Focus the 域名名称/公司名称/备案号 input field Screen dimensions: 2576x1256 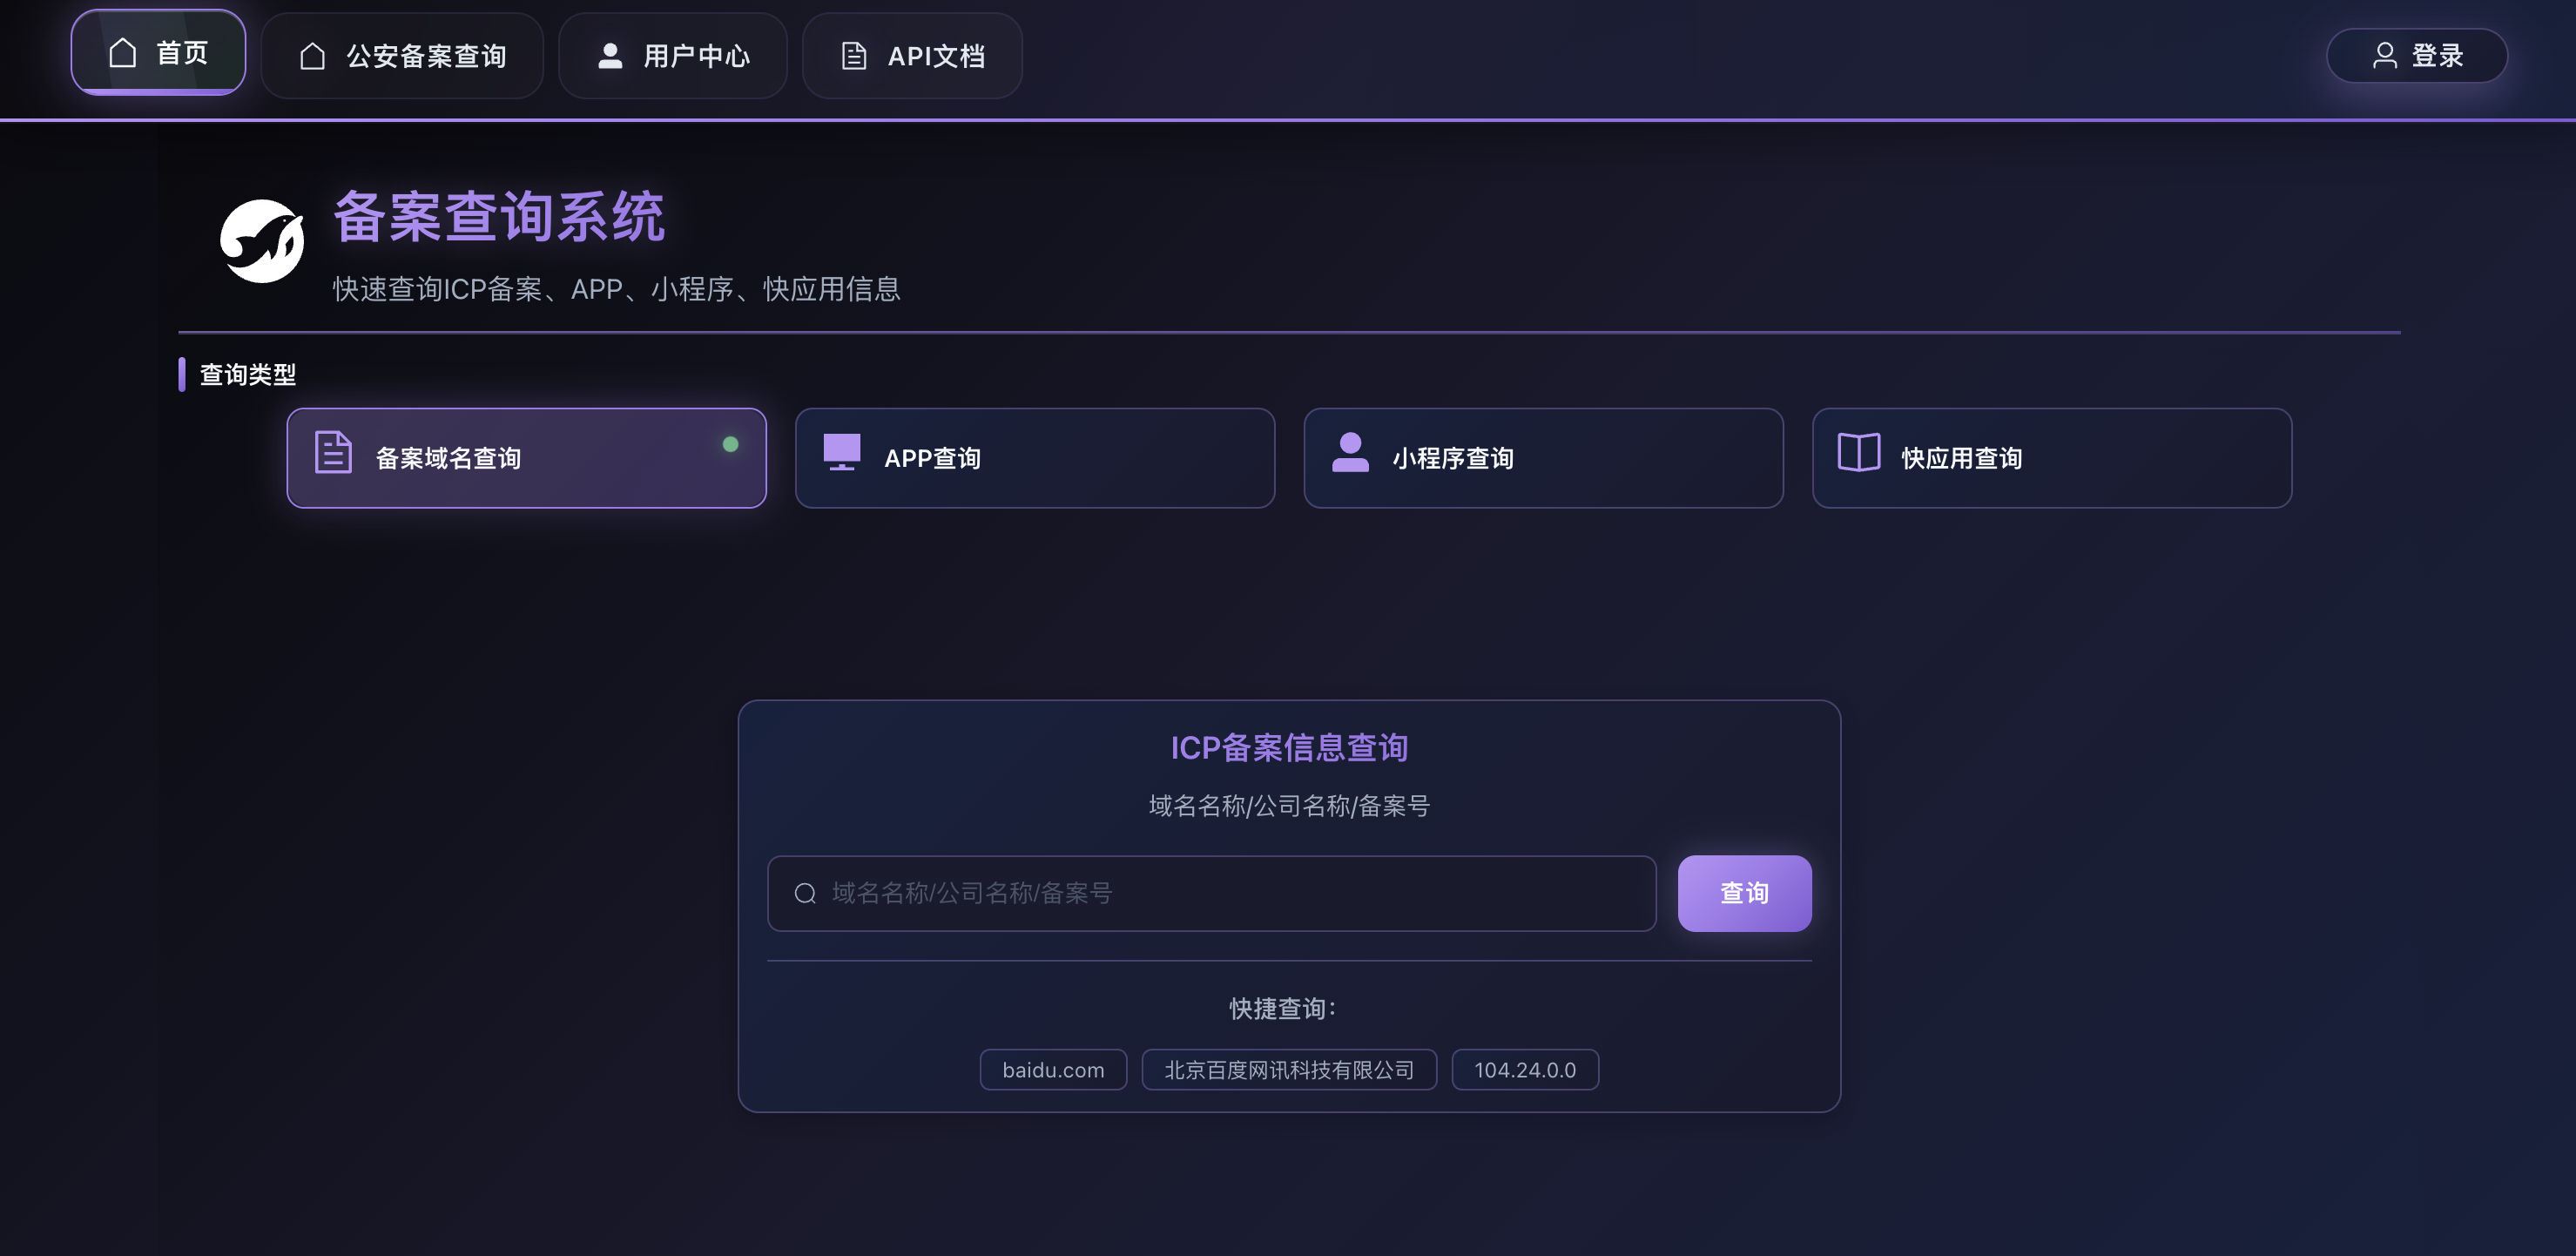click(1211, 893)
